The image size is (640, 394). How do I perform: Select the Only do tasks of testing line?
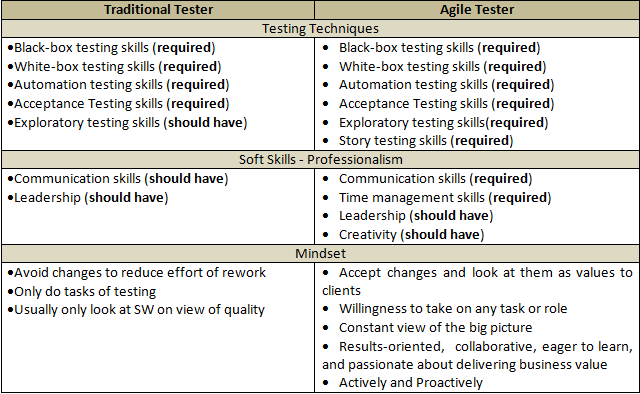point(82,292)
